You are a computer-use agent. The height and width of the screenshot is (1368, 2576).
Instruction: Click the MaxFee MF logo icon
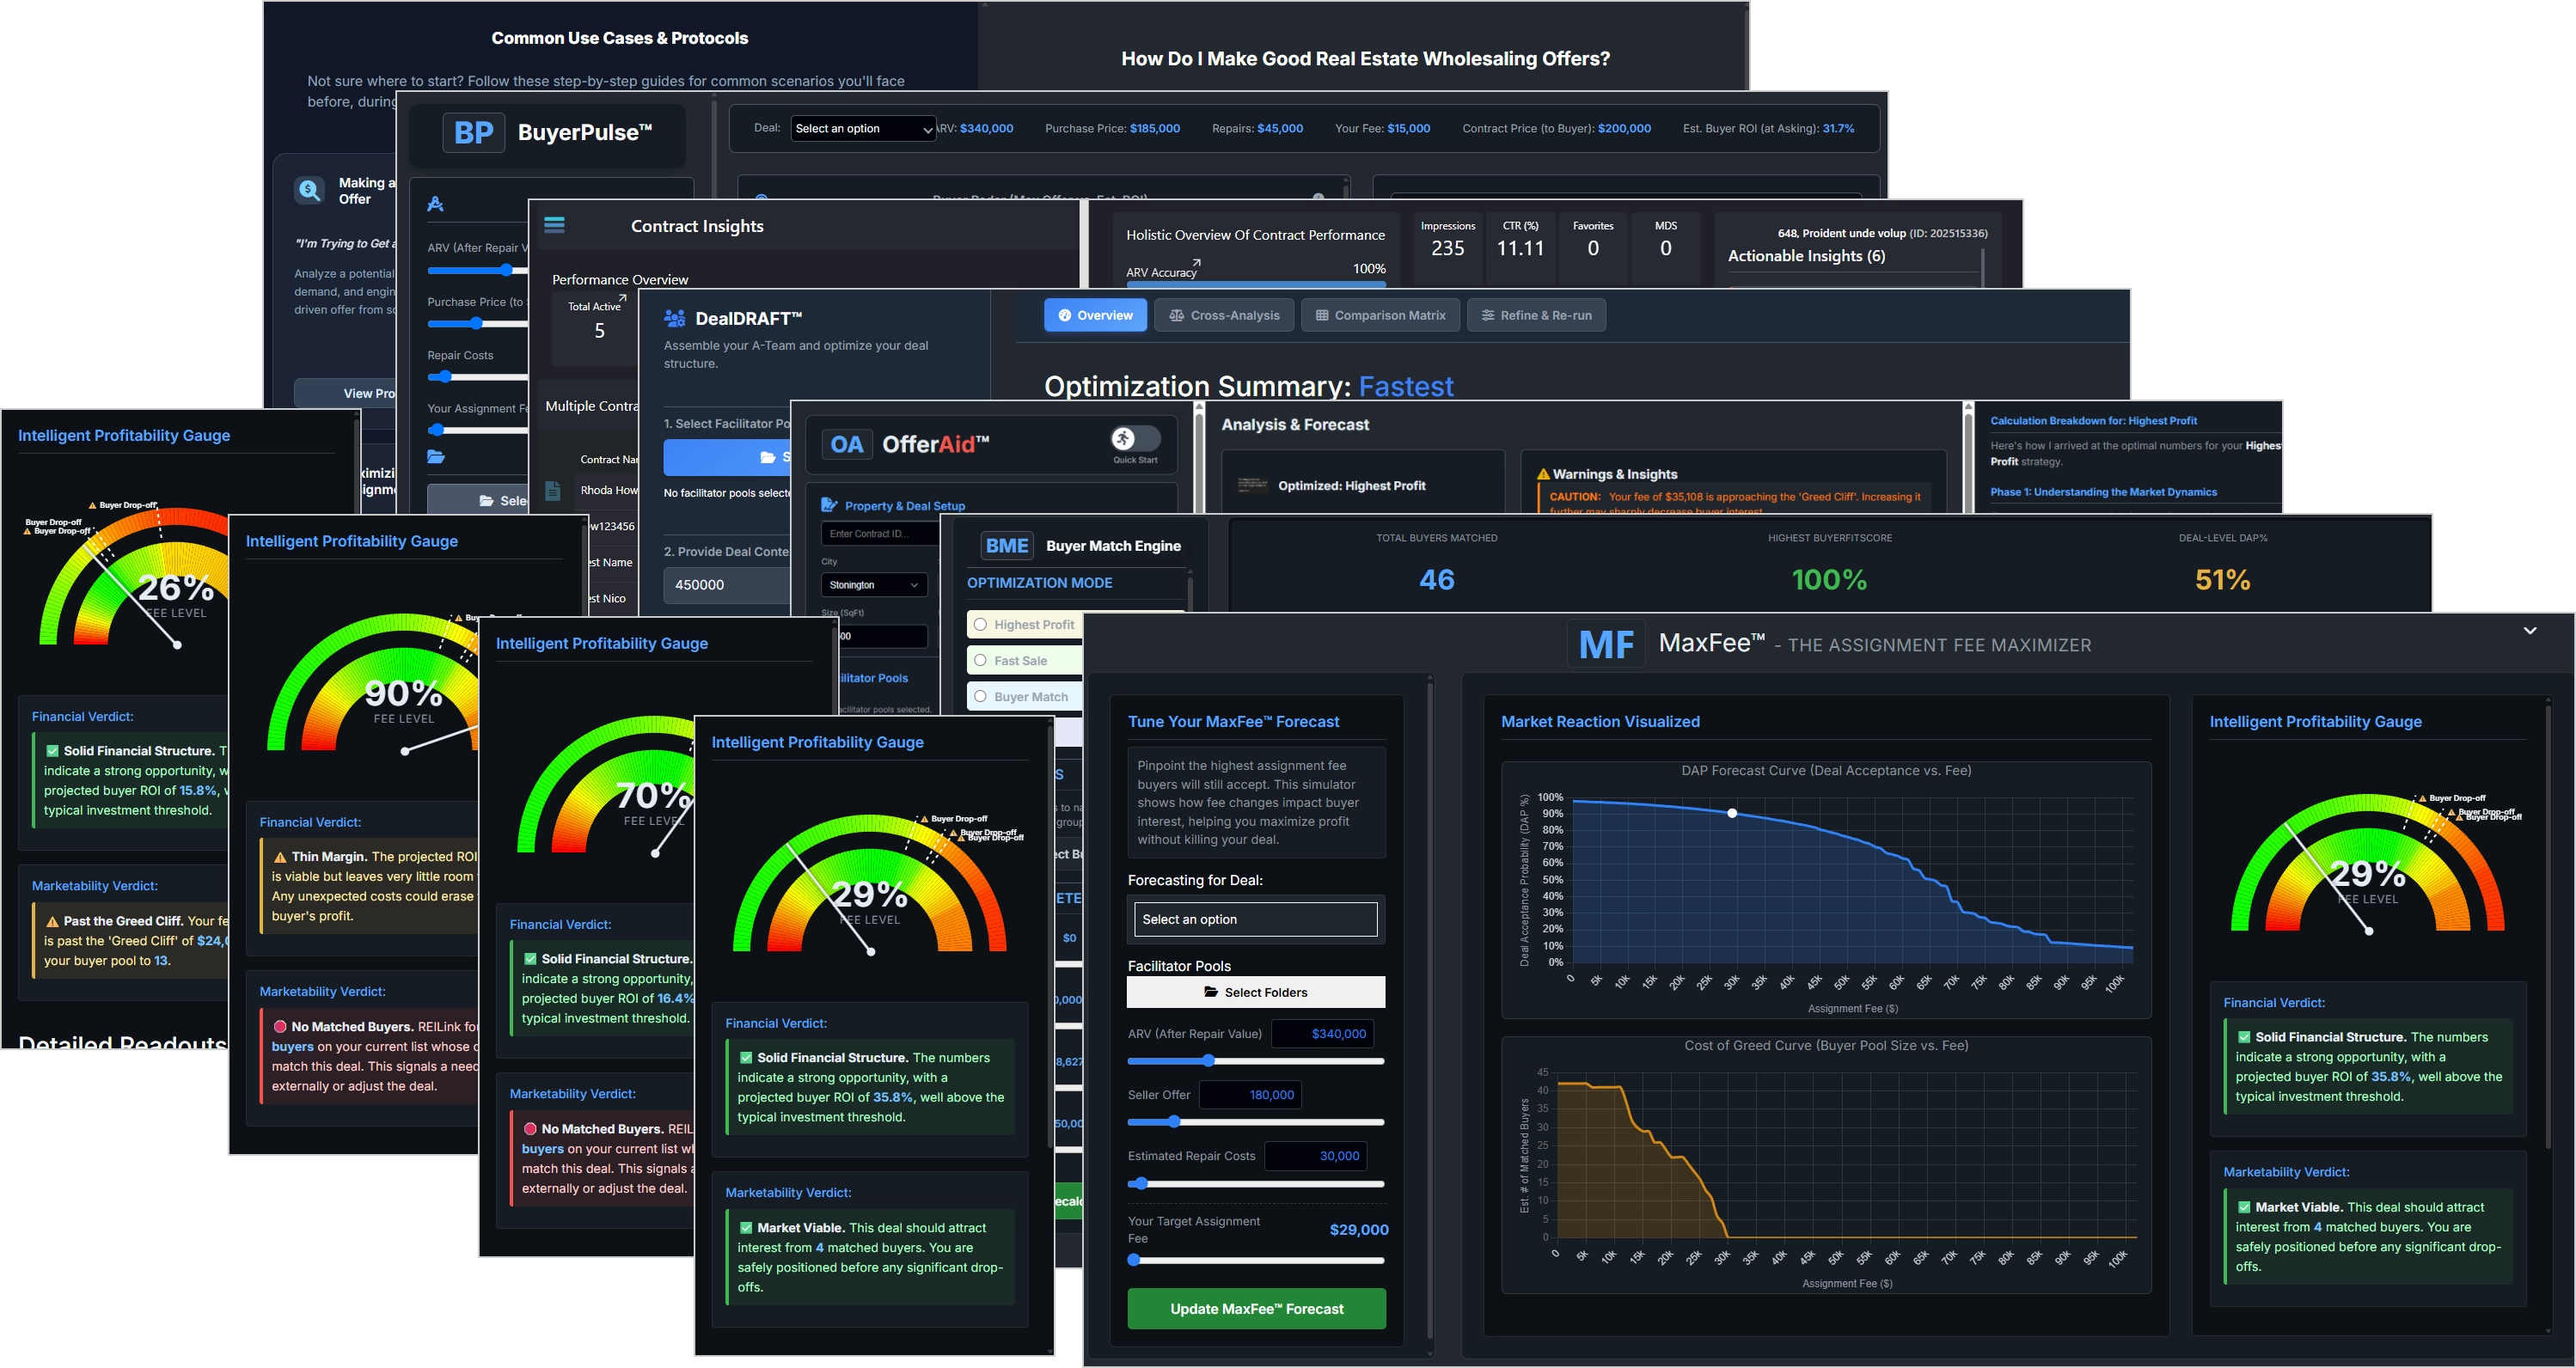click(1607, 644)
